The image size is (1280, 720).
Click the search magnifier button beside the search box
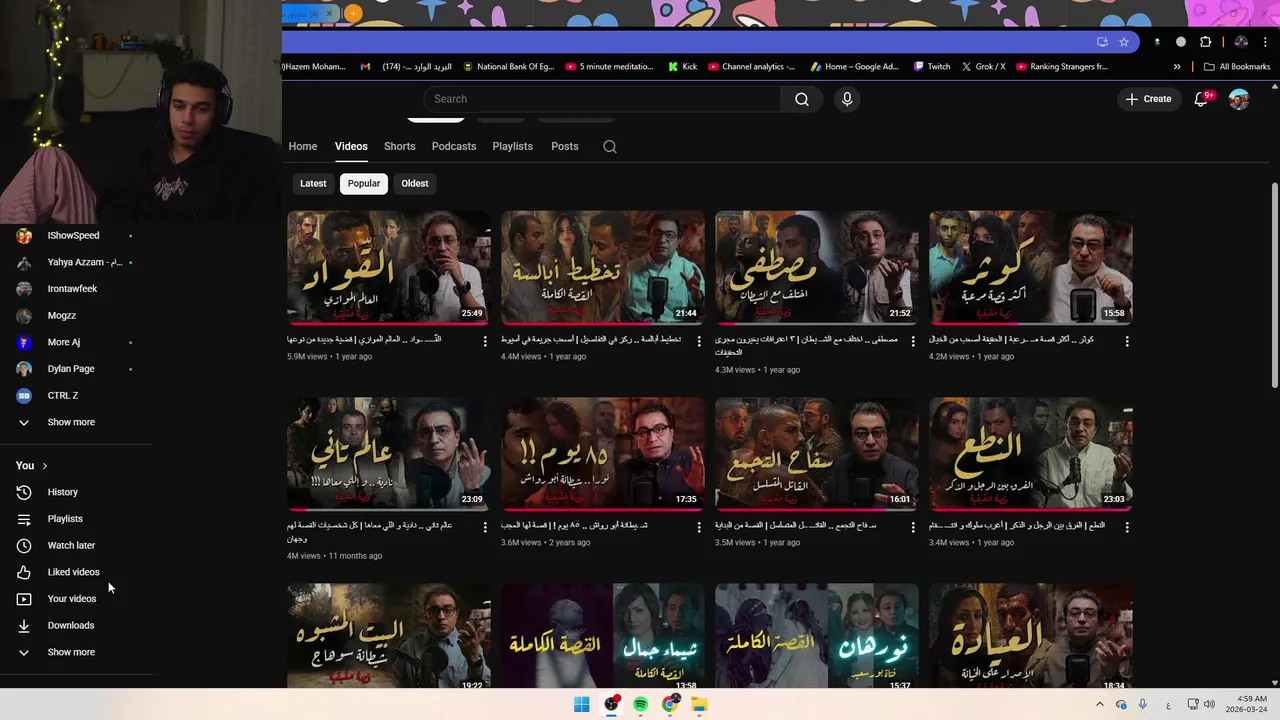tap(802, 99)
